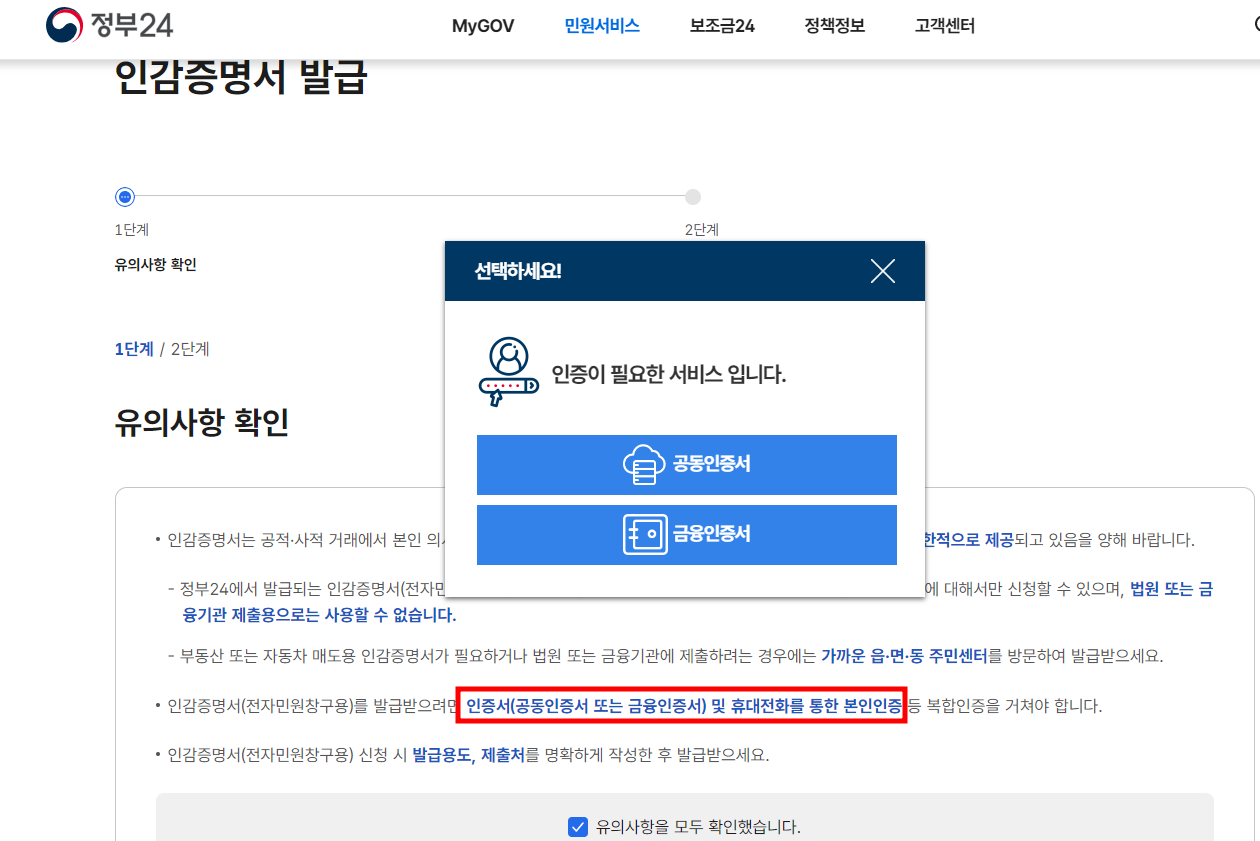Click the 인감증명서 발급 page heading

tap(241, 77)
